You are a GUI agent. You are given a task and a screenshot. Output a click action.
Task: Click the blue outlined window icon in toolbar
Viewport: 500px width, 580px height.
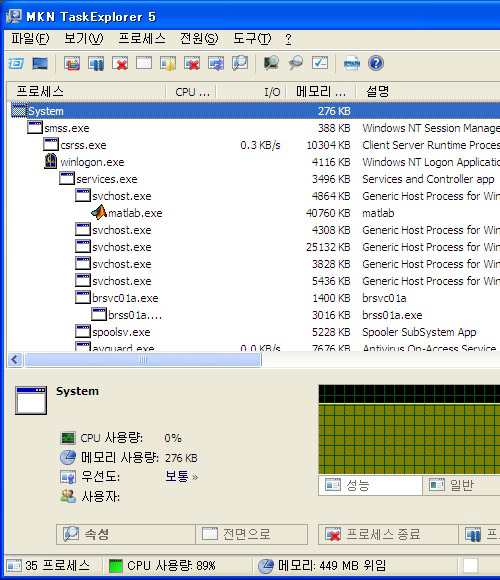click(16, 63)
